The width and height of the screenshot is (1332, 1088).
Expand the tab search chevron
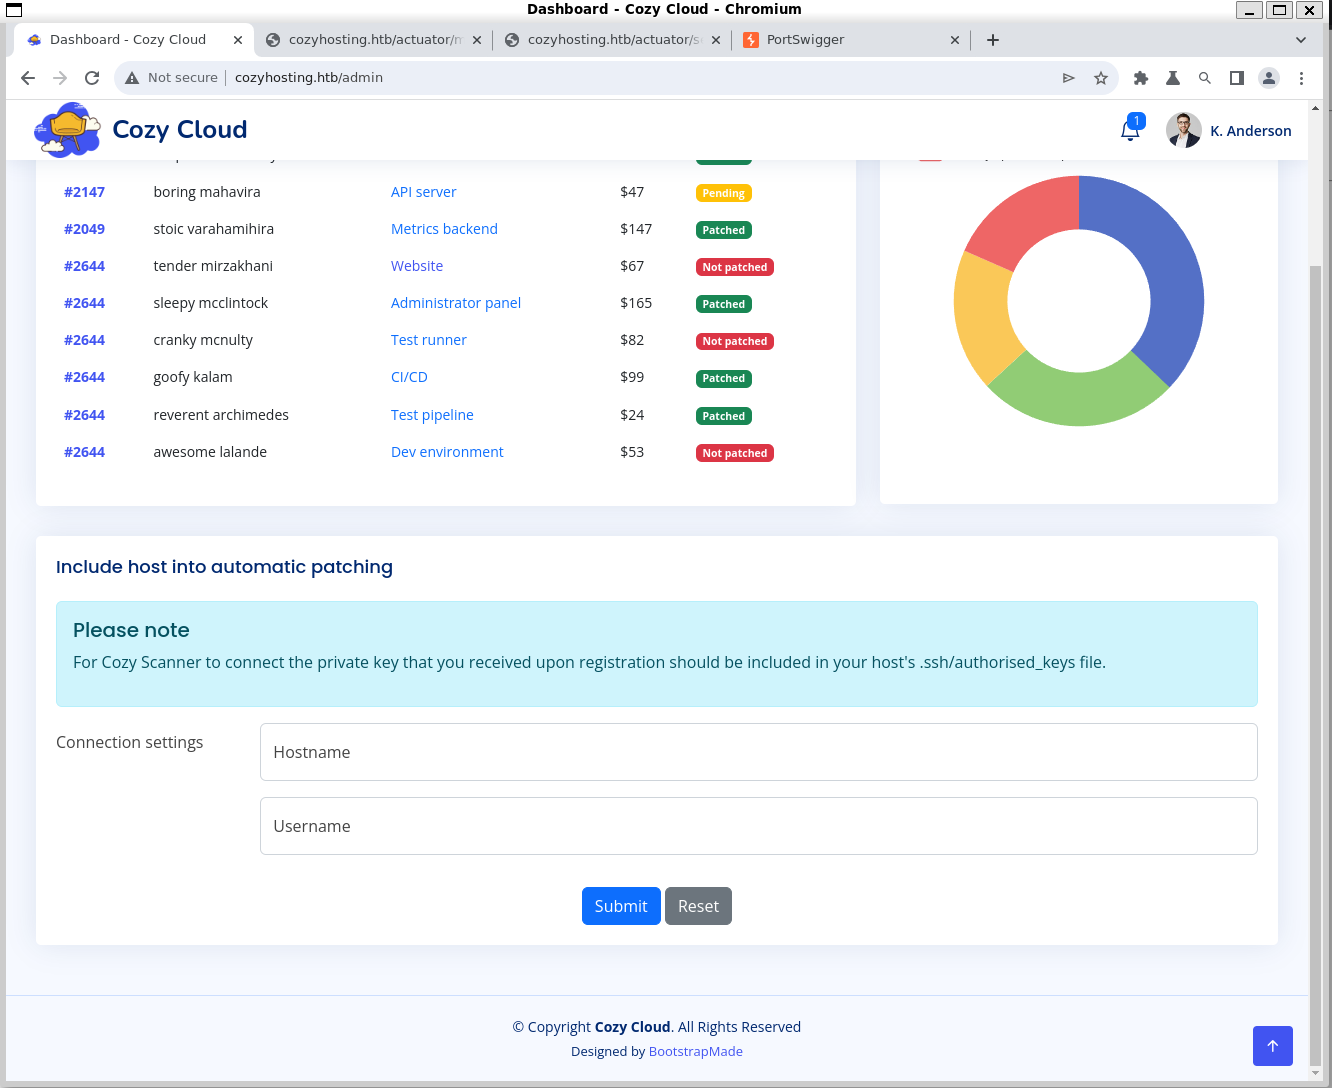coord(1301,40)
